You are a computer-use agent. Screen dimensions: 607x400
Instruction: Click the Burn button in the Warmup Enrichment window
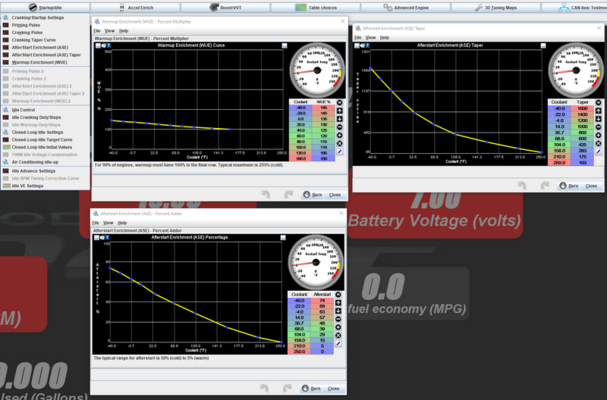click(313, 194)
